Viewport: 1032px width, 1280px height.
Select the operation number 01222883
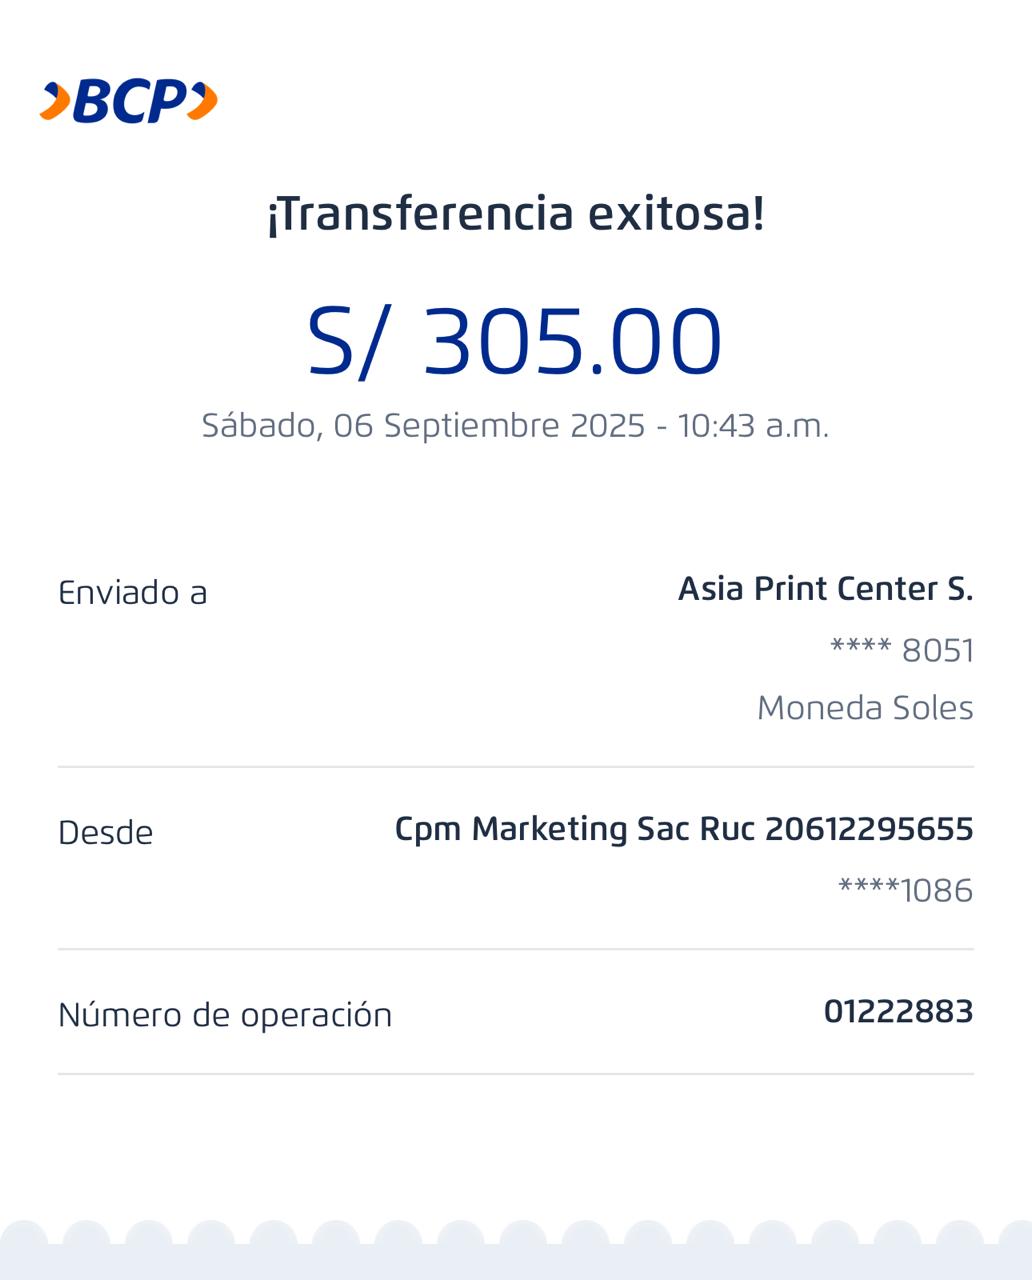click(x=898, y=1012)
